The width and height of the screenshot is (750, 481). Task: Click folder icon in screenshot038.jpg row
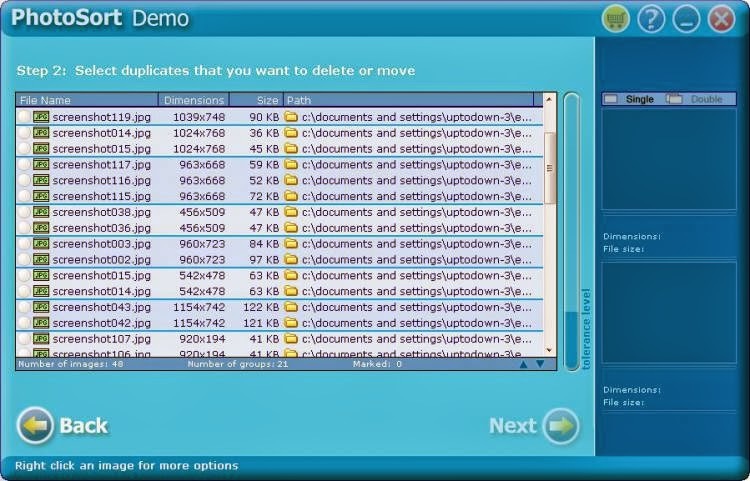pos(291,212)
